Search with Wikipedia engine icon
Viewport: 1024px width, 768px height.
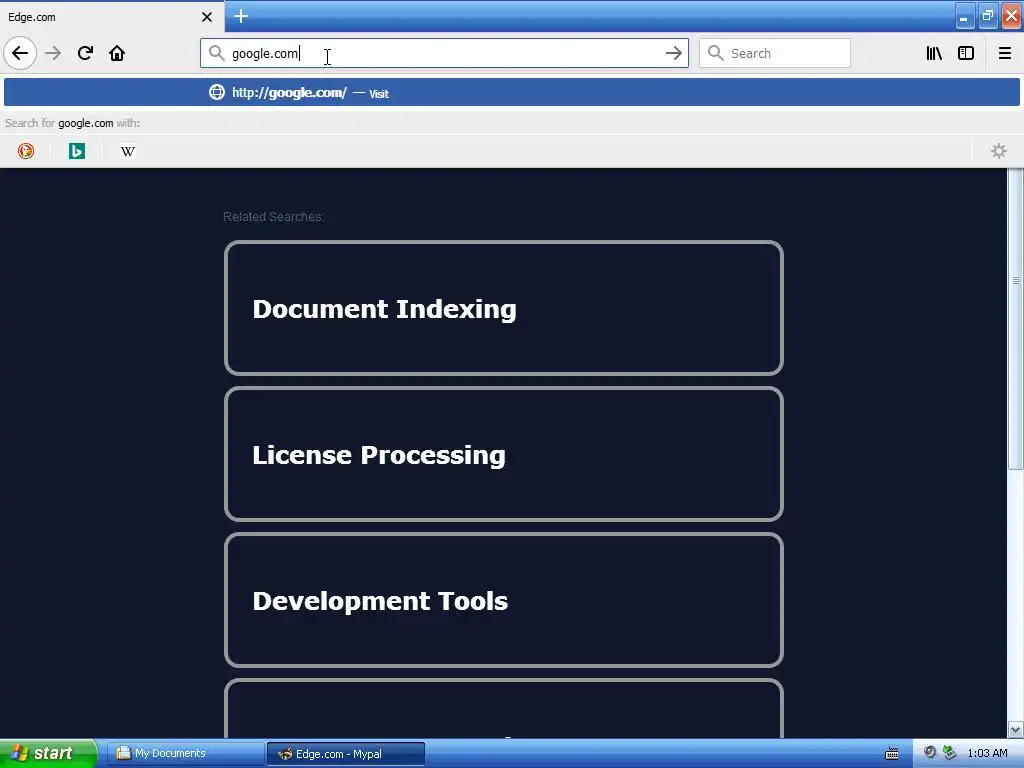click(x=128, y=151)
